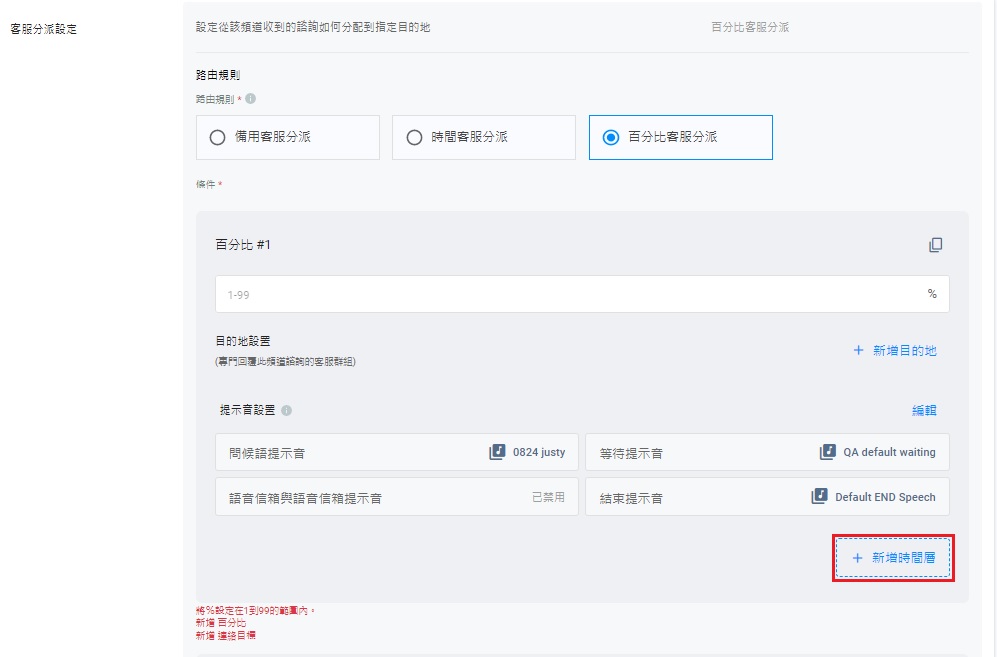Click the QA default waiting audio name
The image size is (997, 657).
pyautogui.click(x=890, y=452)
